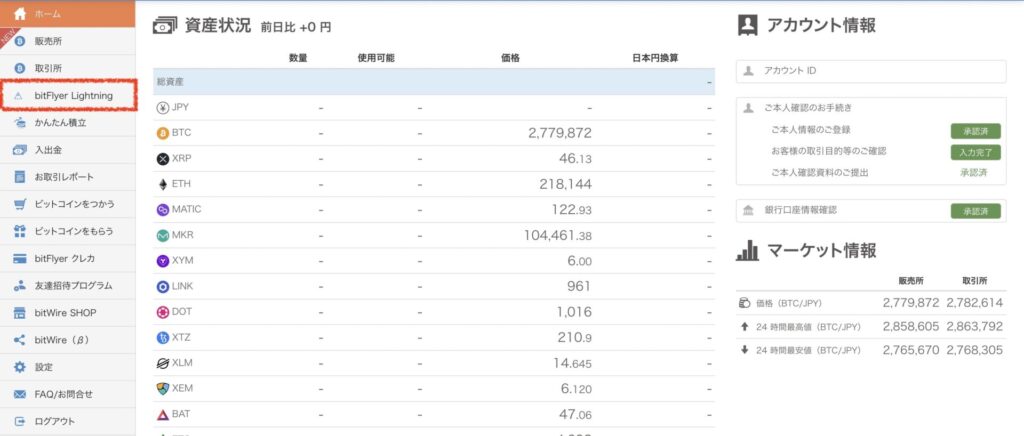
Task: Click the 使用可能 column header
Action: click(376, 58)
